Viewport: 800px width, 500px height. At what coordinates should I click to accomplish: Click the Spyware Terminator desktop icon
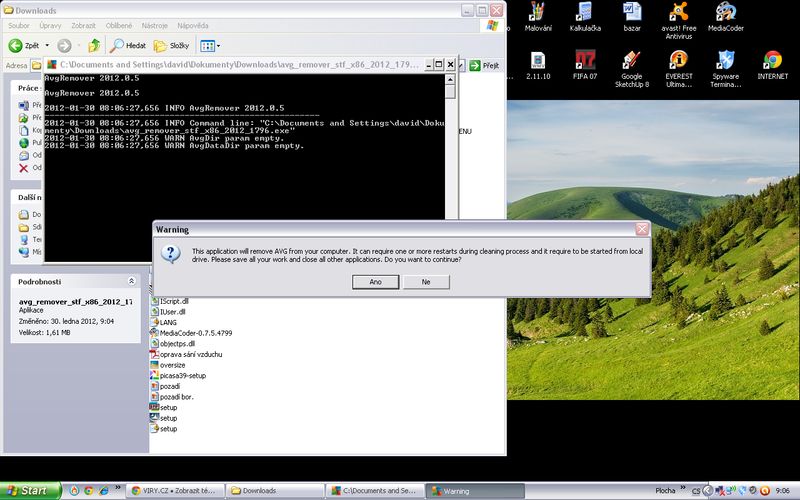click(726, 69)
